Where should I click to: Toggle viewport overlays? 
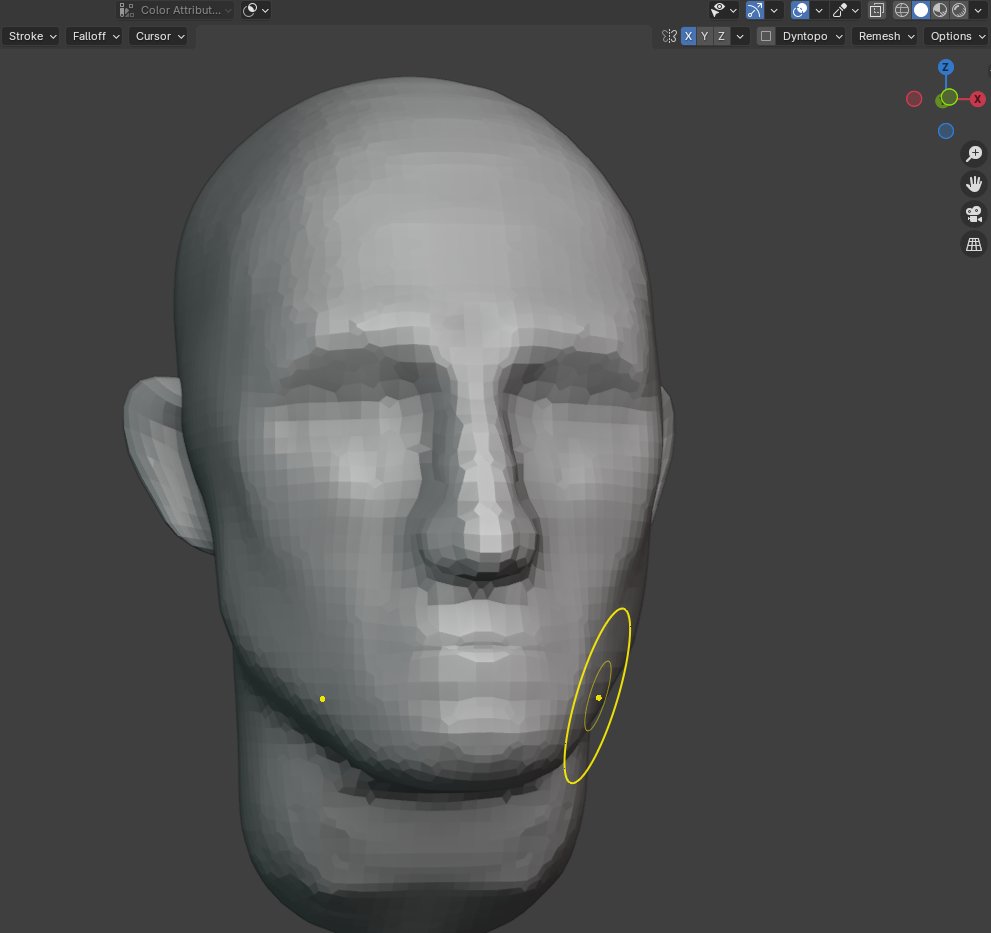(800, 10)
